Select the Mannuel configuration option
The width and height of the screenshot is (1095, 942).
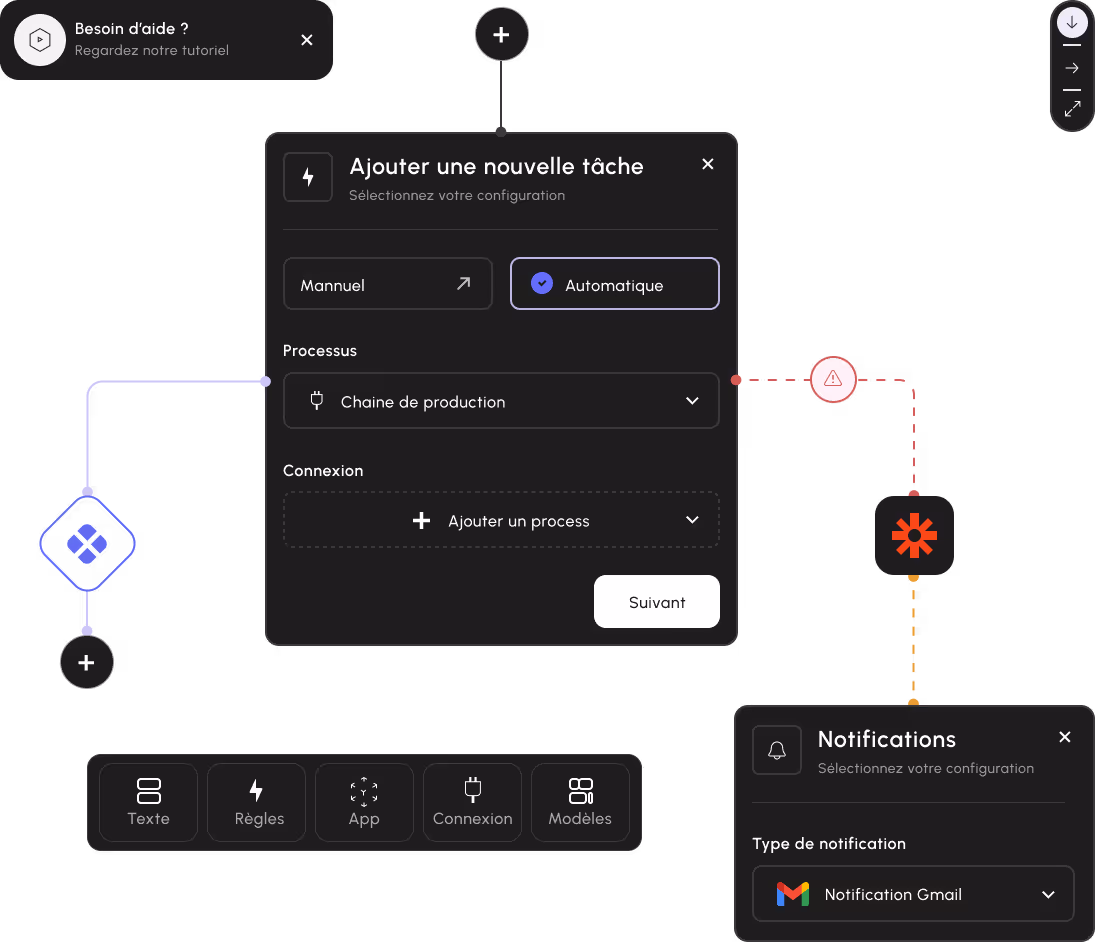[387, 283]
